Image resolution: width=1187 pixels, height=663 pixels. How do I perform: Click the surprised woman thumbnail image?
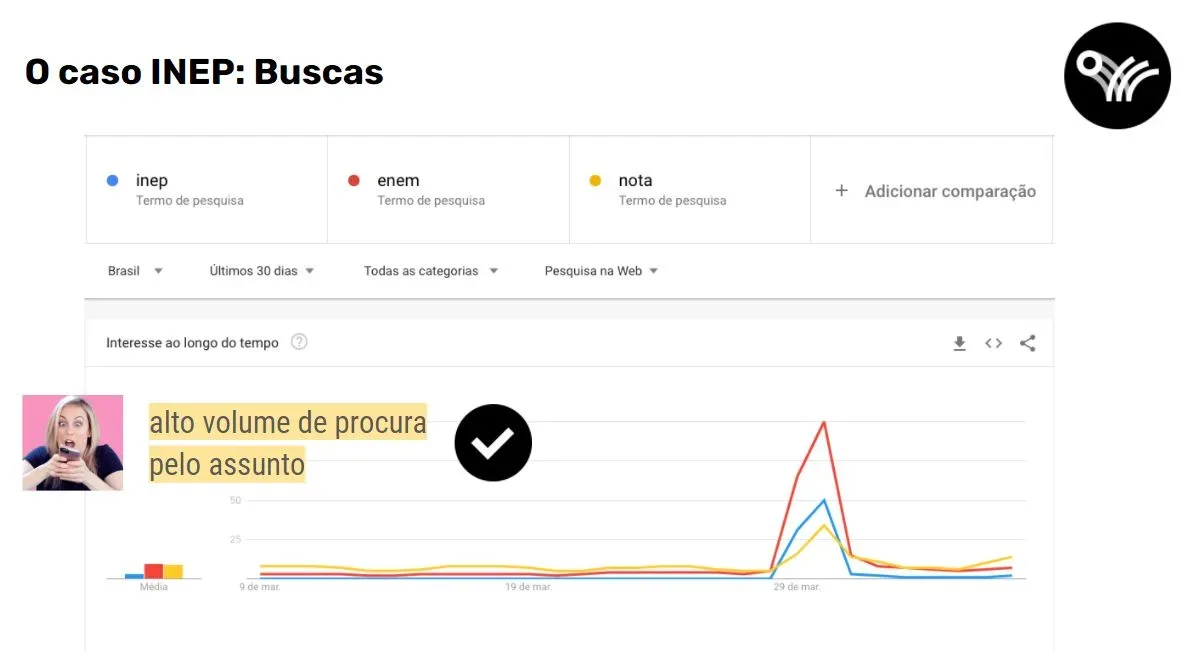click(73, 443)
